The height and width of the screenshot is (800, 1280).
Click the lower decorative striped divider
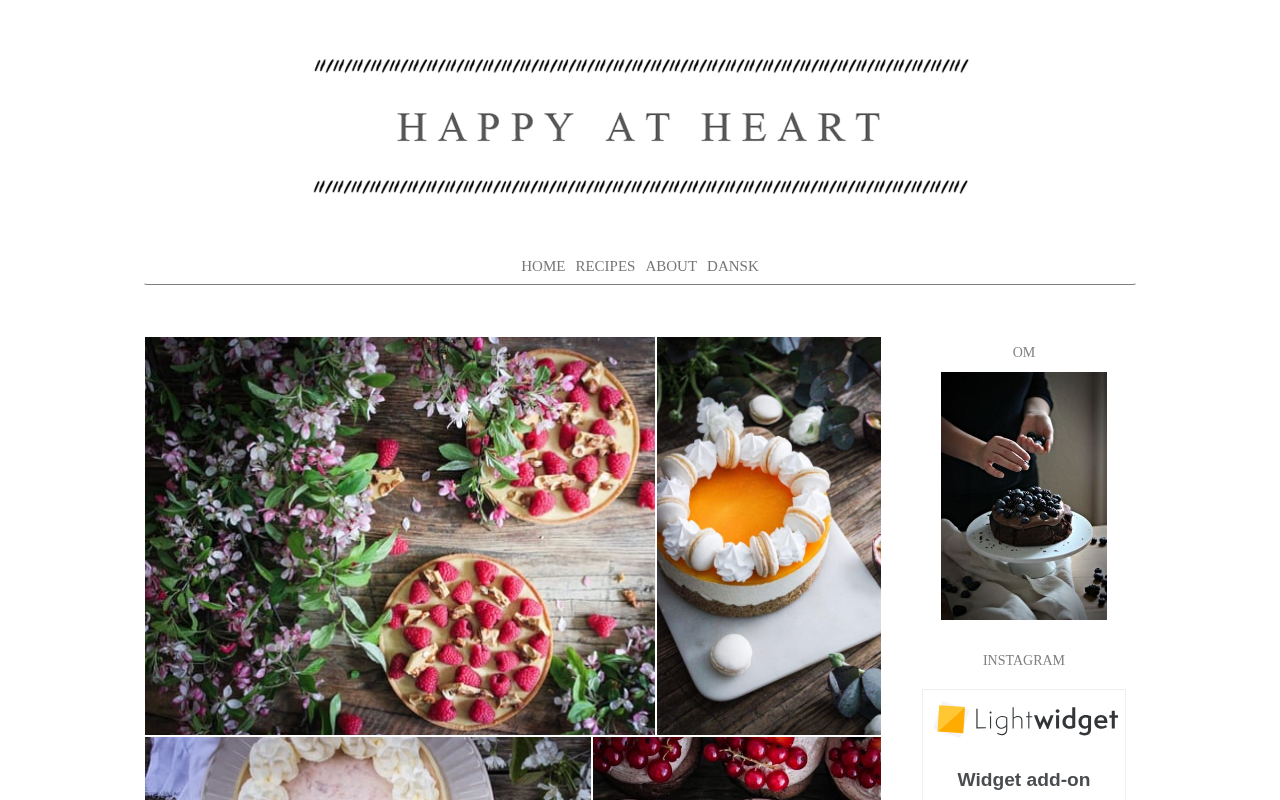pos(640,187)
